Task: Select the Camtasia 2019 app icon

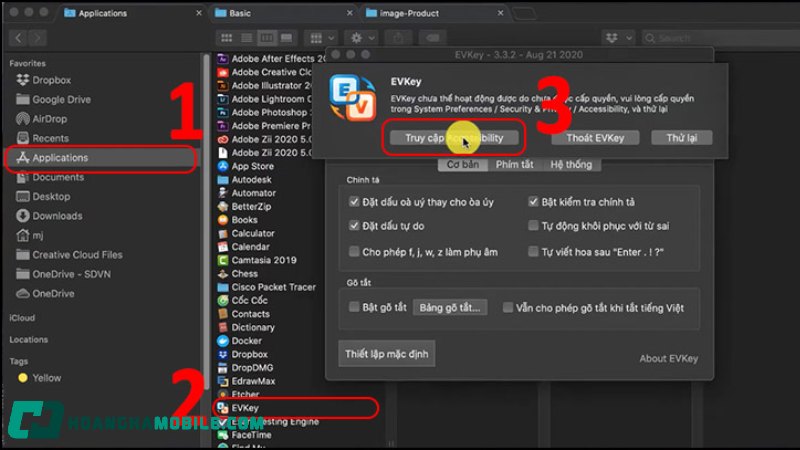Action: [x=224, y=259]
